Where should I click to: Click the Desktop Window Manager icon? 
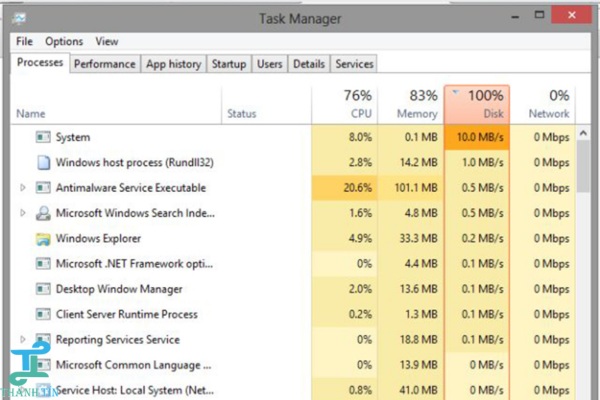43,289
